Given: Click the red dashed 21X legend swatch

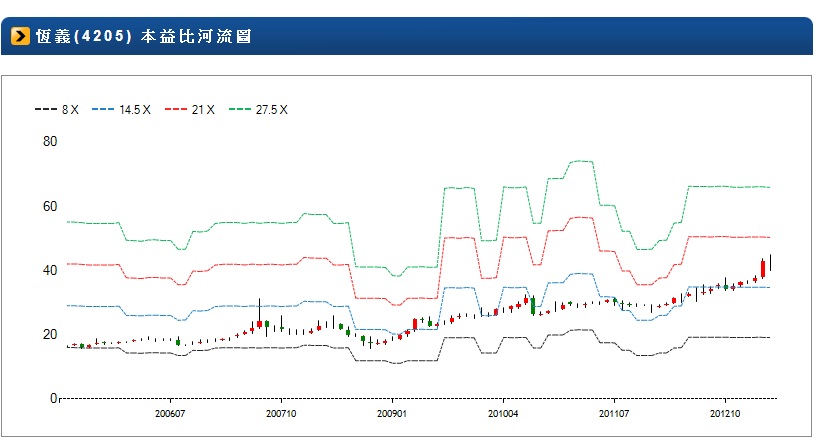Looking at the screenshot, I should coord(176,109).
